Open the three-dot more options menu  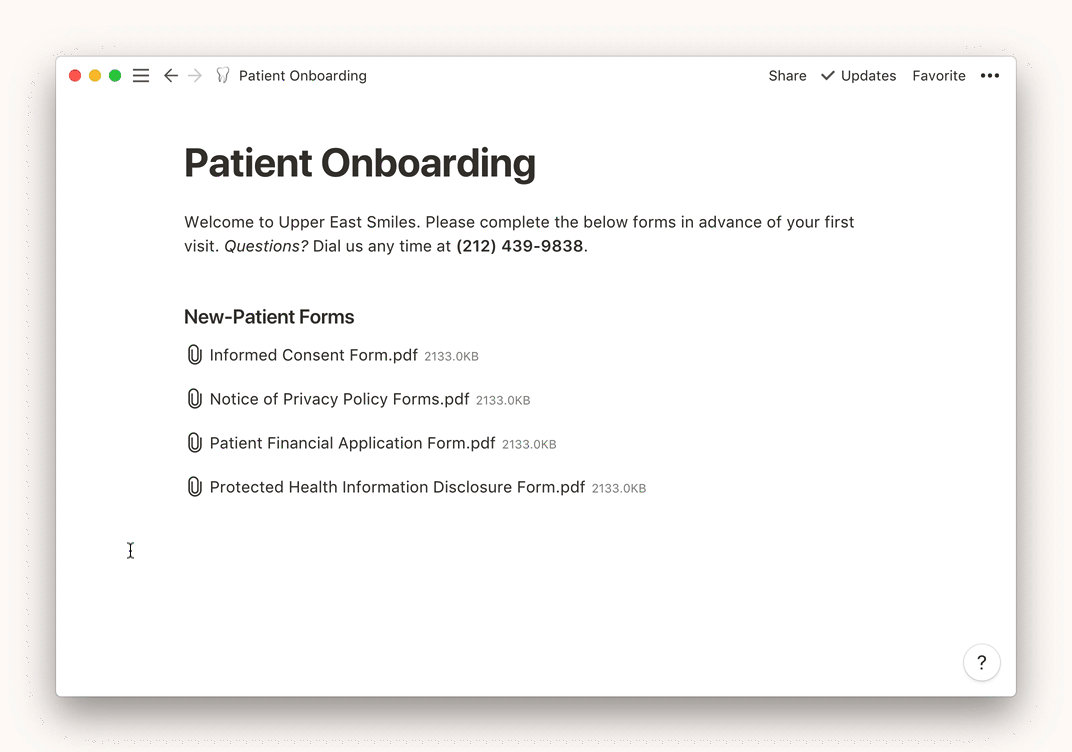pos(989,76)
